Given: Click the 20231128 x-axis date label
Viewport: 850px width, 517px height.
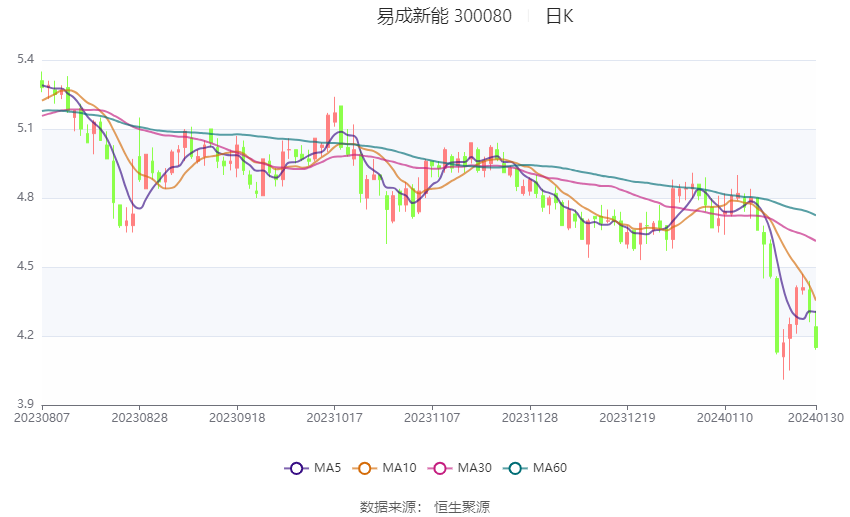Looking at the screenshot, I should (x=530, y=418).
